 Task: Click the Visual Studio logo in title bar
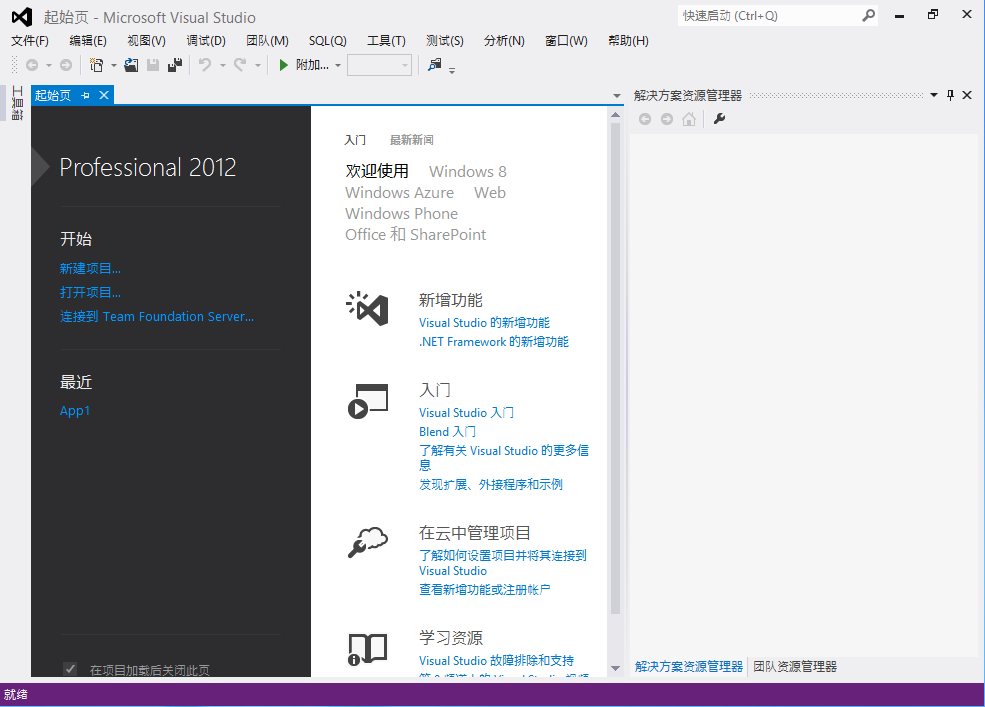[21, 17]
